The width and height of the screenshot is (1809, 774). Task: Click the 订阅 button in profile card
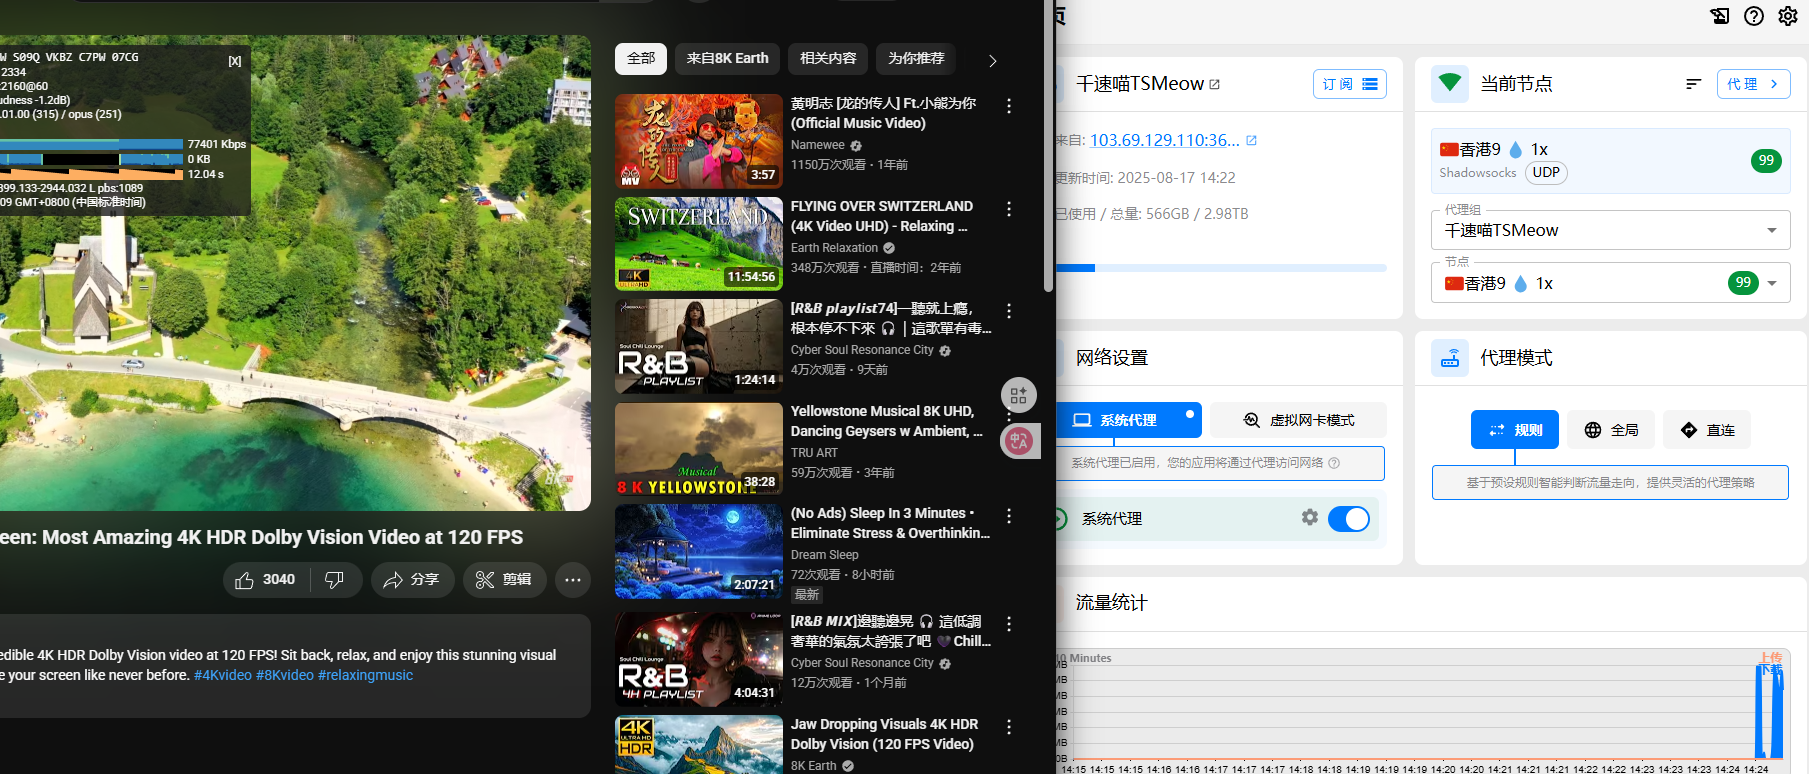(1349, 84)
